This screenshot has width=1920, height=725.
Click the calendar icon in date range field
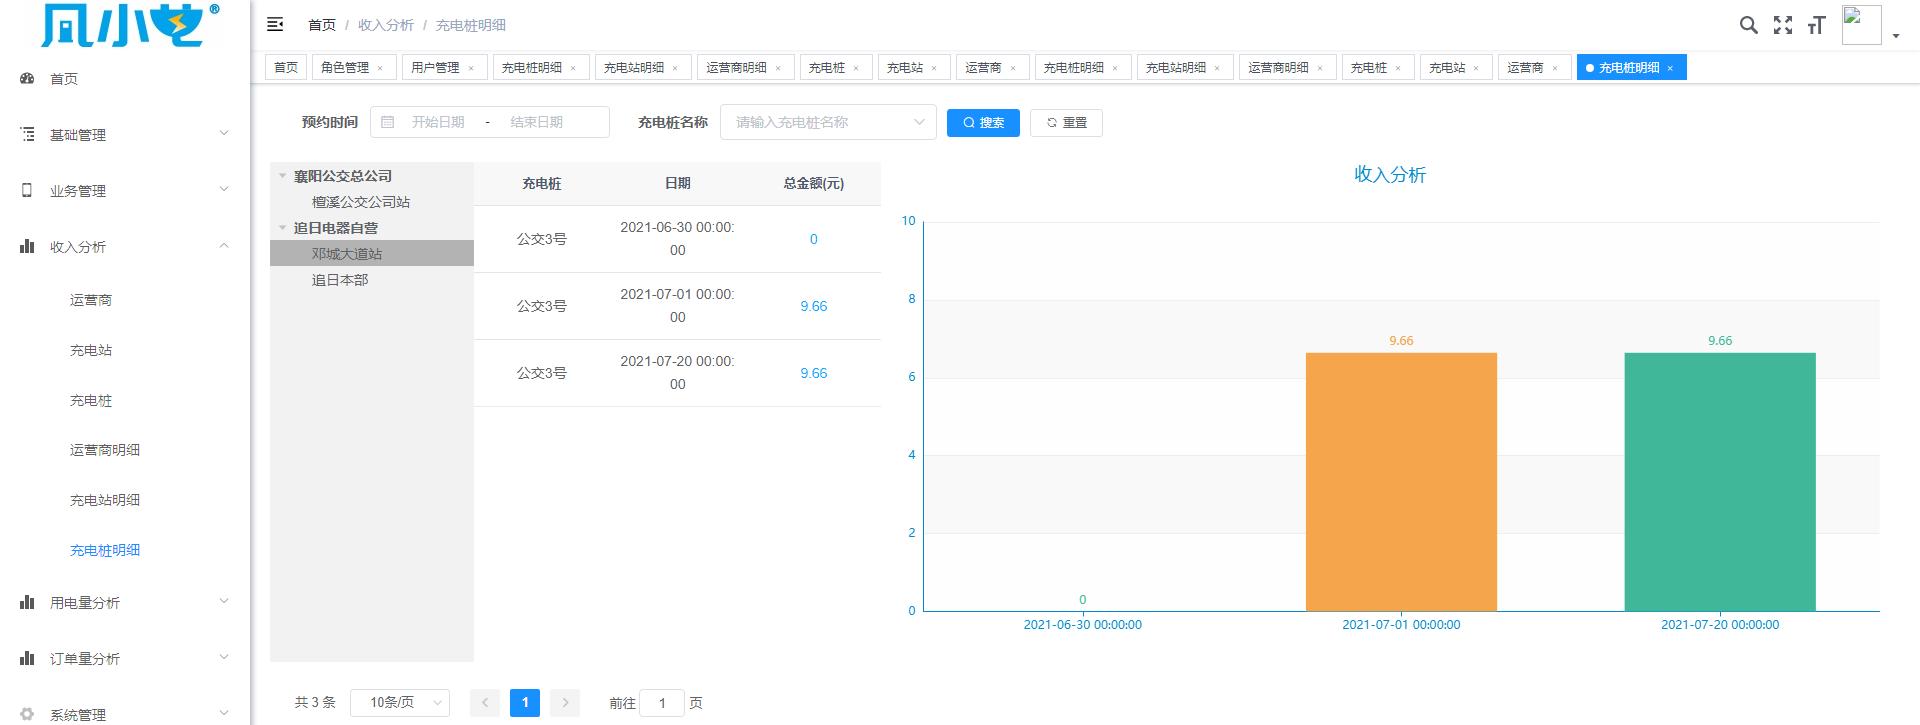[388, 122]
